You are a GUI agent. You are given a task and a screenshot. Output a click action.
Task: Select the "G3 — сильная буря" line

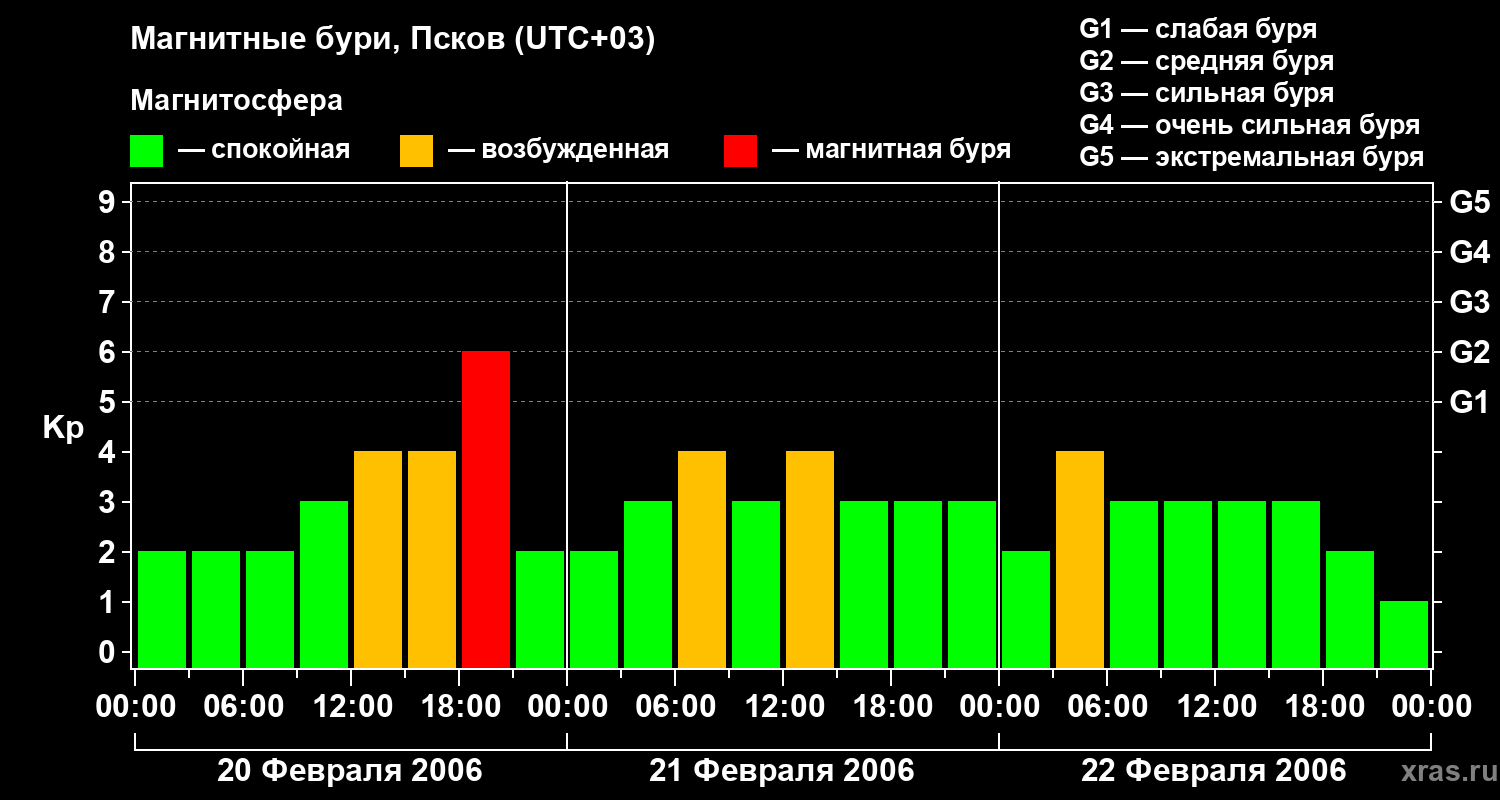1207,93
